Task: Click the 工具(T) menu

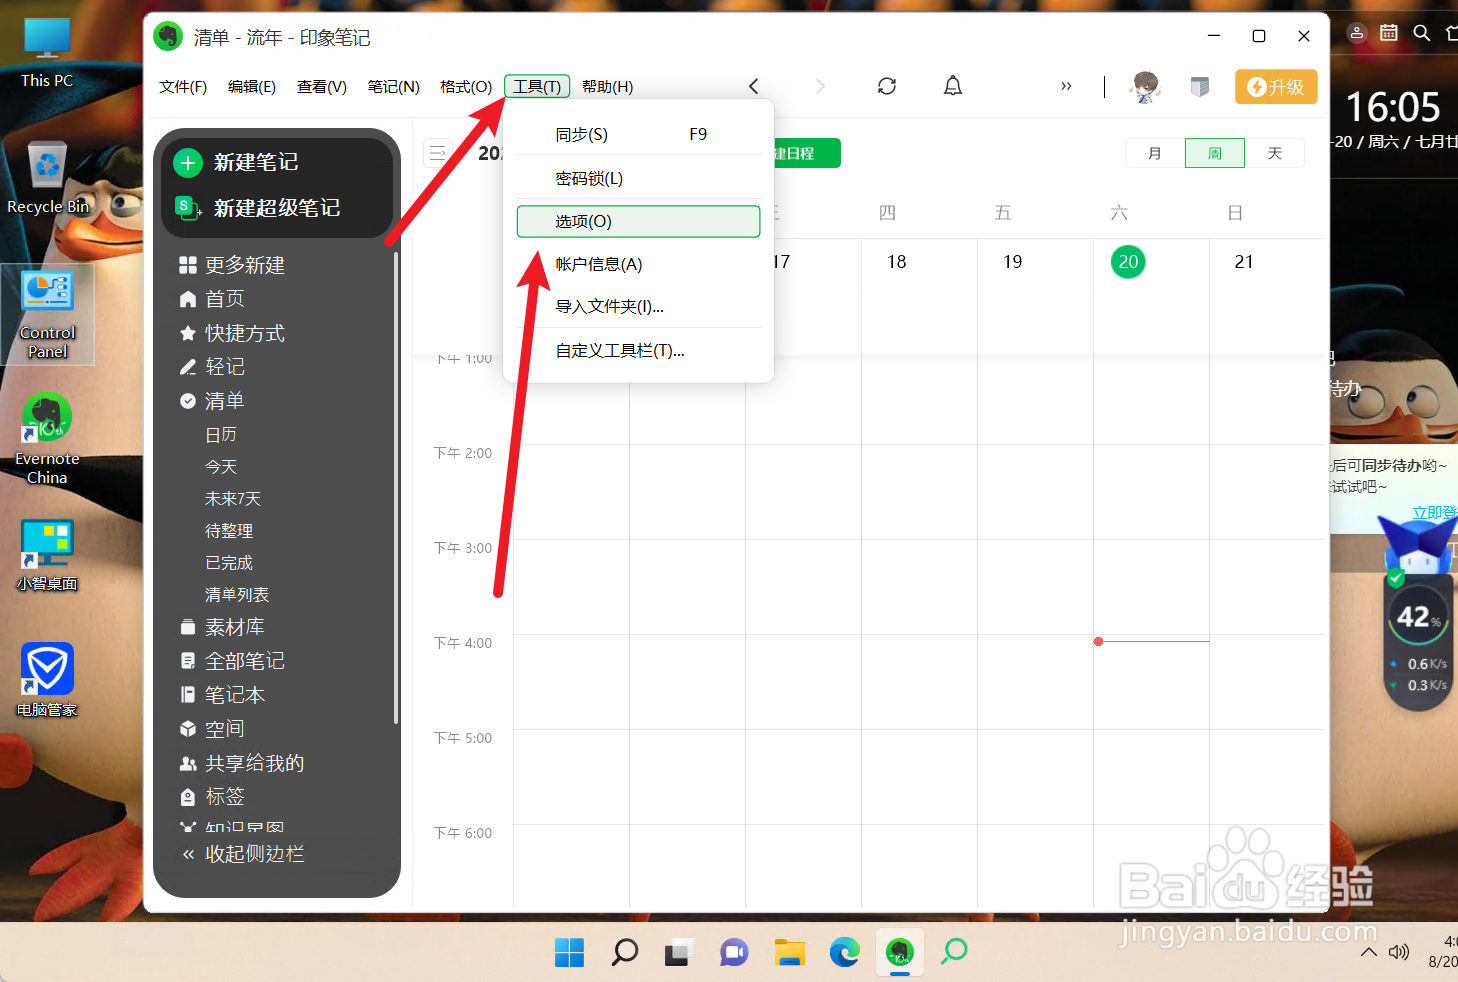Action: [537, 87]
